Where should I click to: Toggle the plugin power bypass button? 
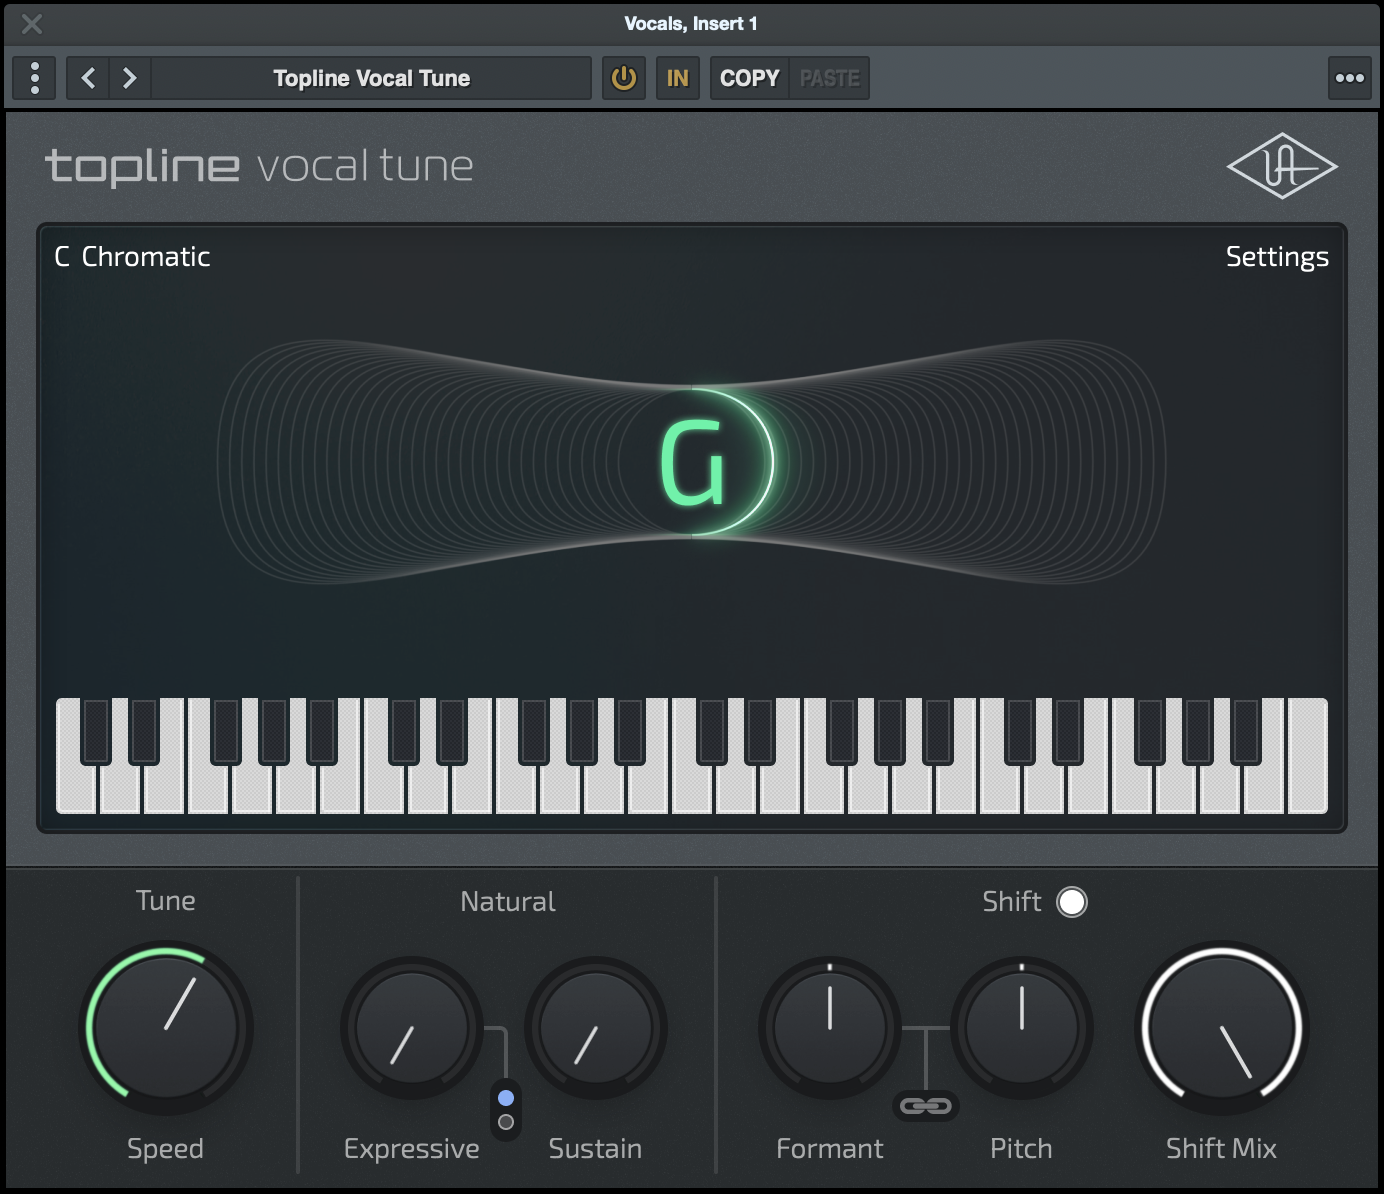click(x=624, y=78)
